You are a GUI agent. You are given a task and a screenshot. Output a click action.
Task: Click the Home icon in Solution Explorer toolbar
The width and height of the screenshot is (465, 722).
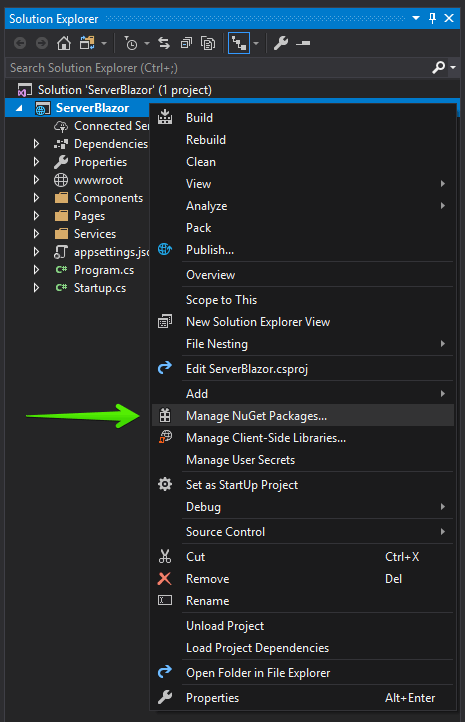coord(64,43)
